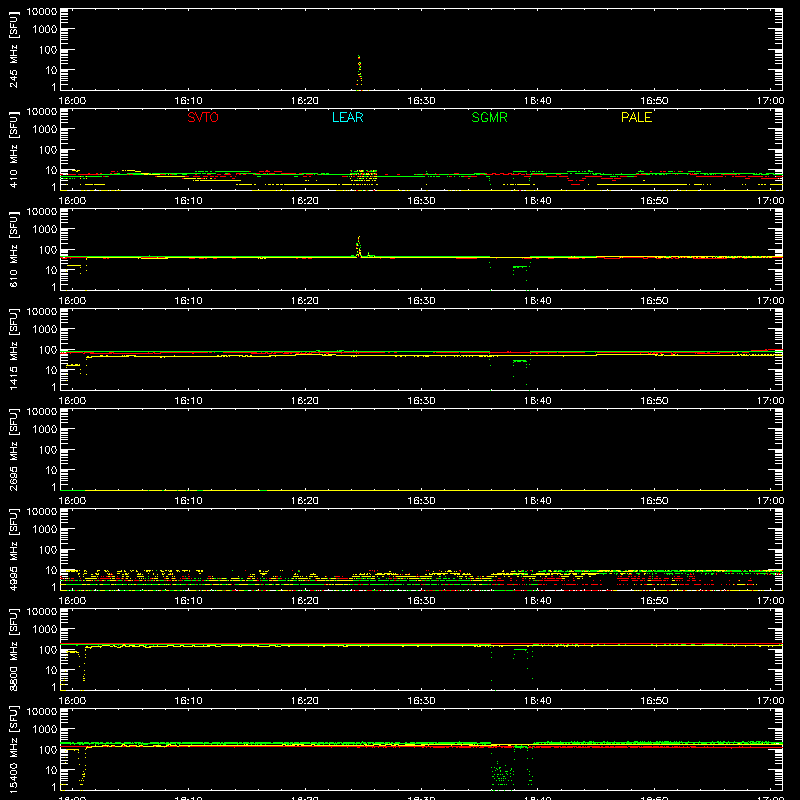
Task: Click the 16:50 time label under 1415 MHz panel
Action: 654,401
